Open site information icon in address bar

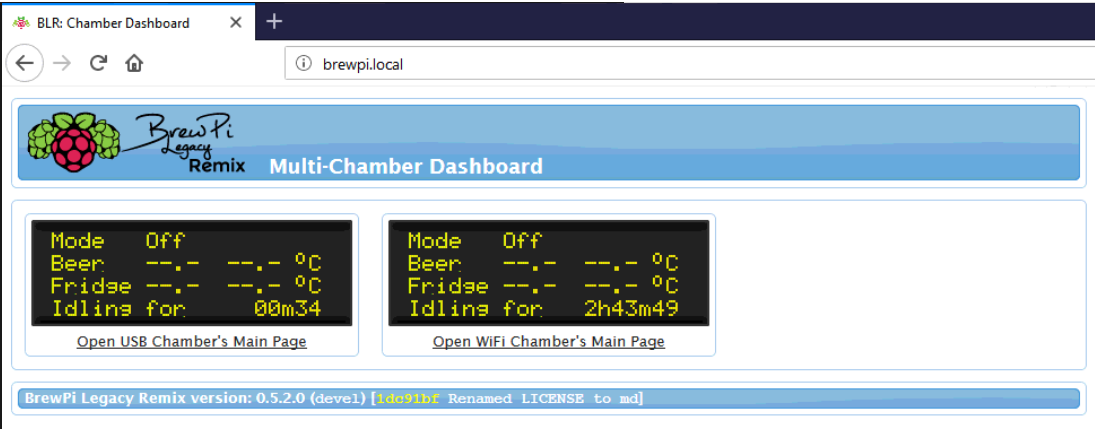303,64
